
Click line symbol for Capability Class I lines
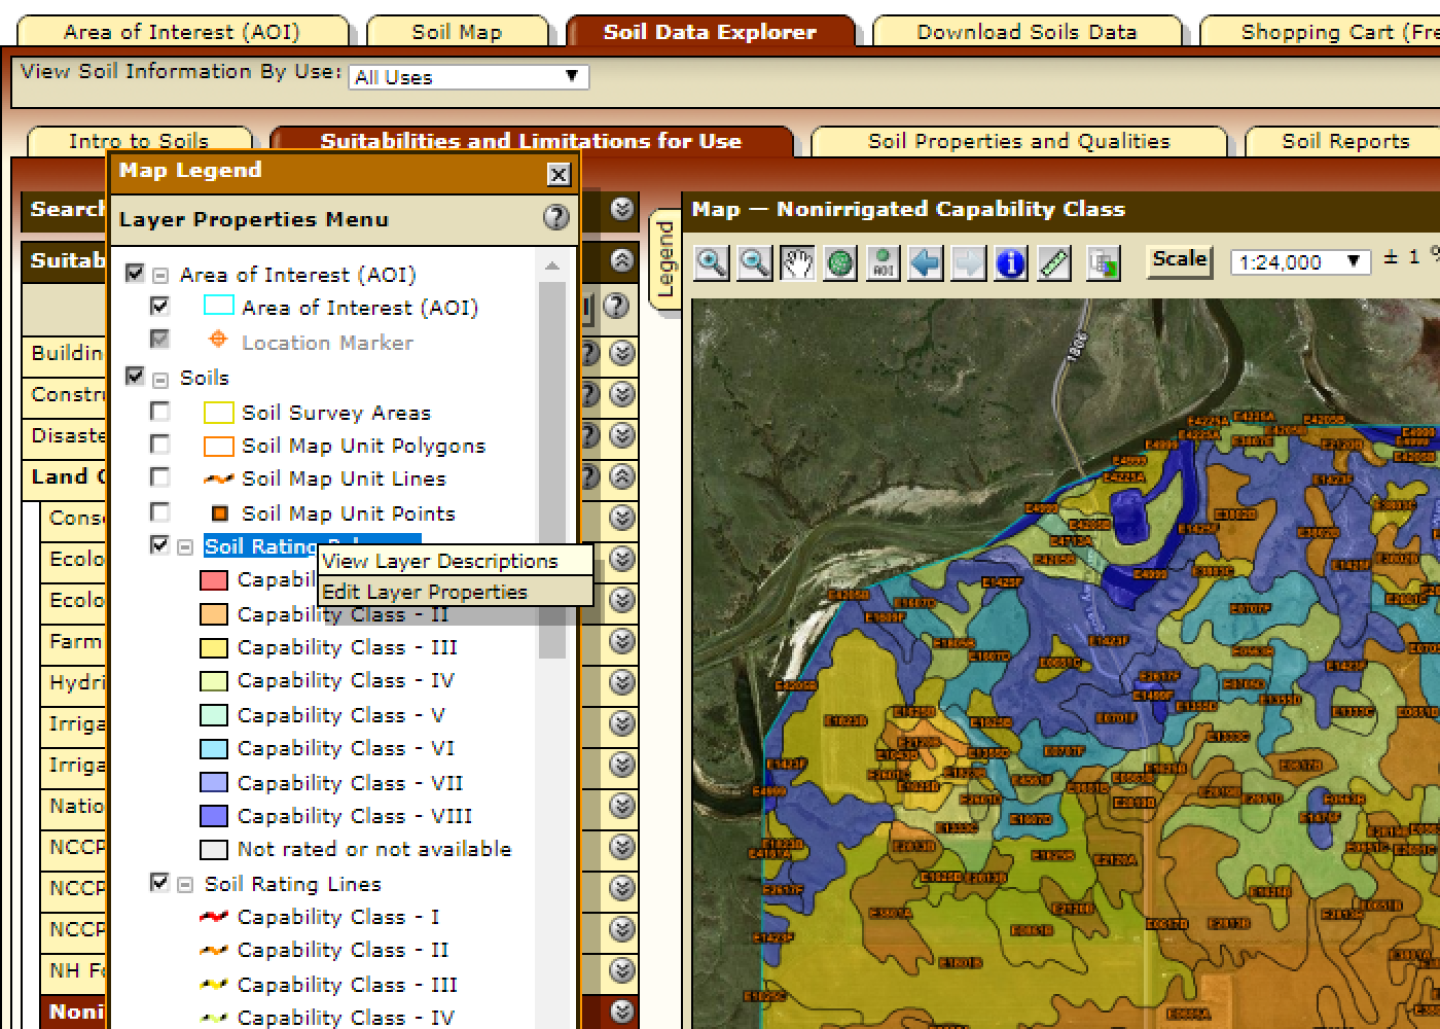pyautogui.click(x=214, y=916)
